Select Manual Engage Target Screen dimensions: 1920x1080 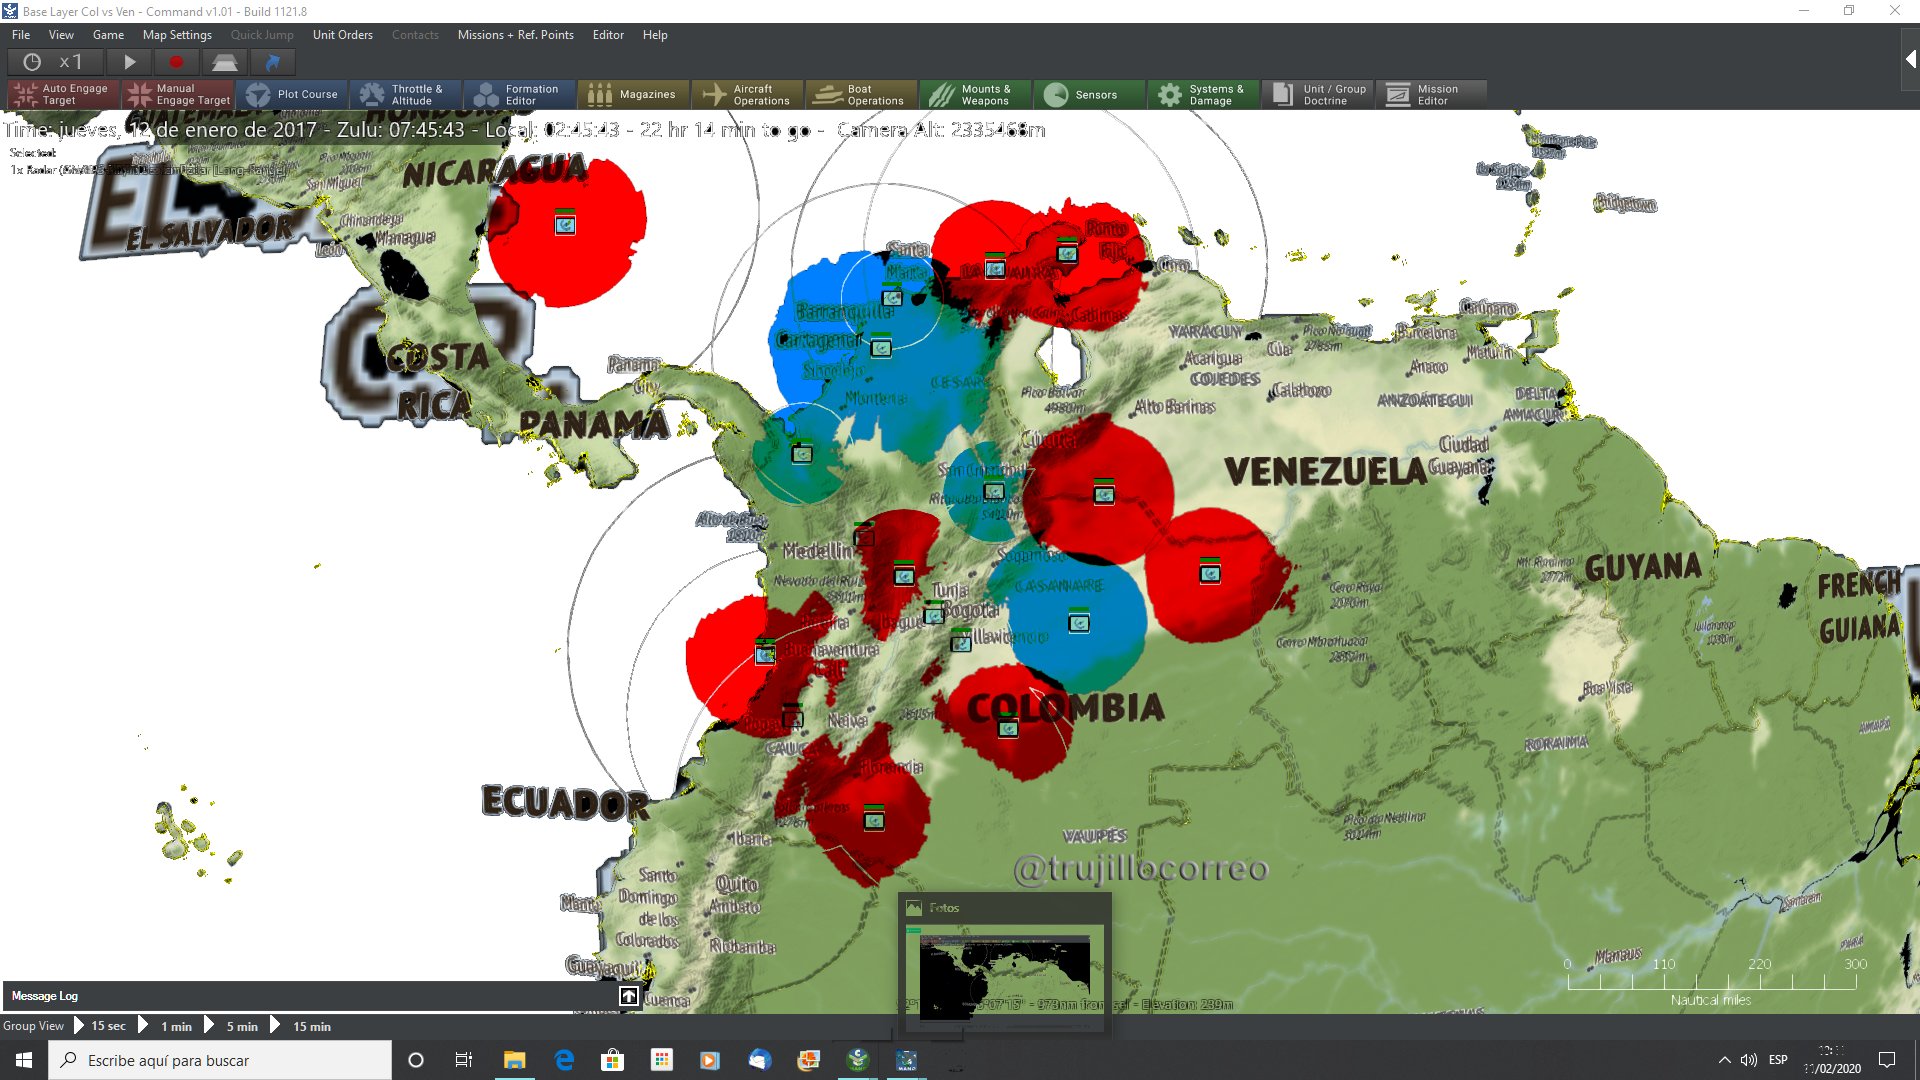[179, 94]
